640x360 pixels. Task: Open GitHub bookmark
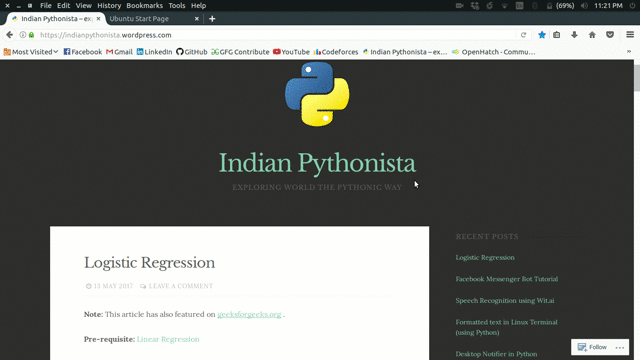192,52
